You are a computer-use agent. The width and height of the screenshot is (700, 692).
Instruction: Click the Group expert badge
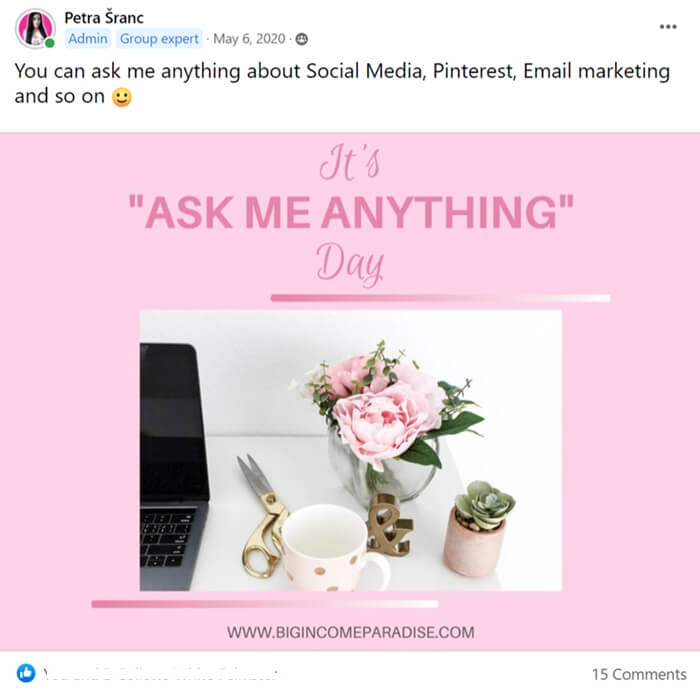pos(159,39)
